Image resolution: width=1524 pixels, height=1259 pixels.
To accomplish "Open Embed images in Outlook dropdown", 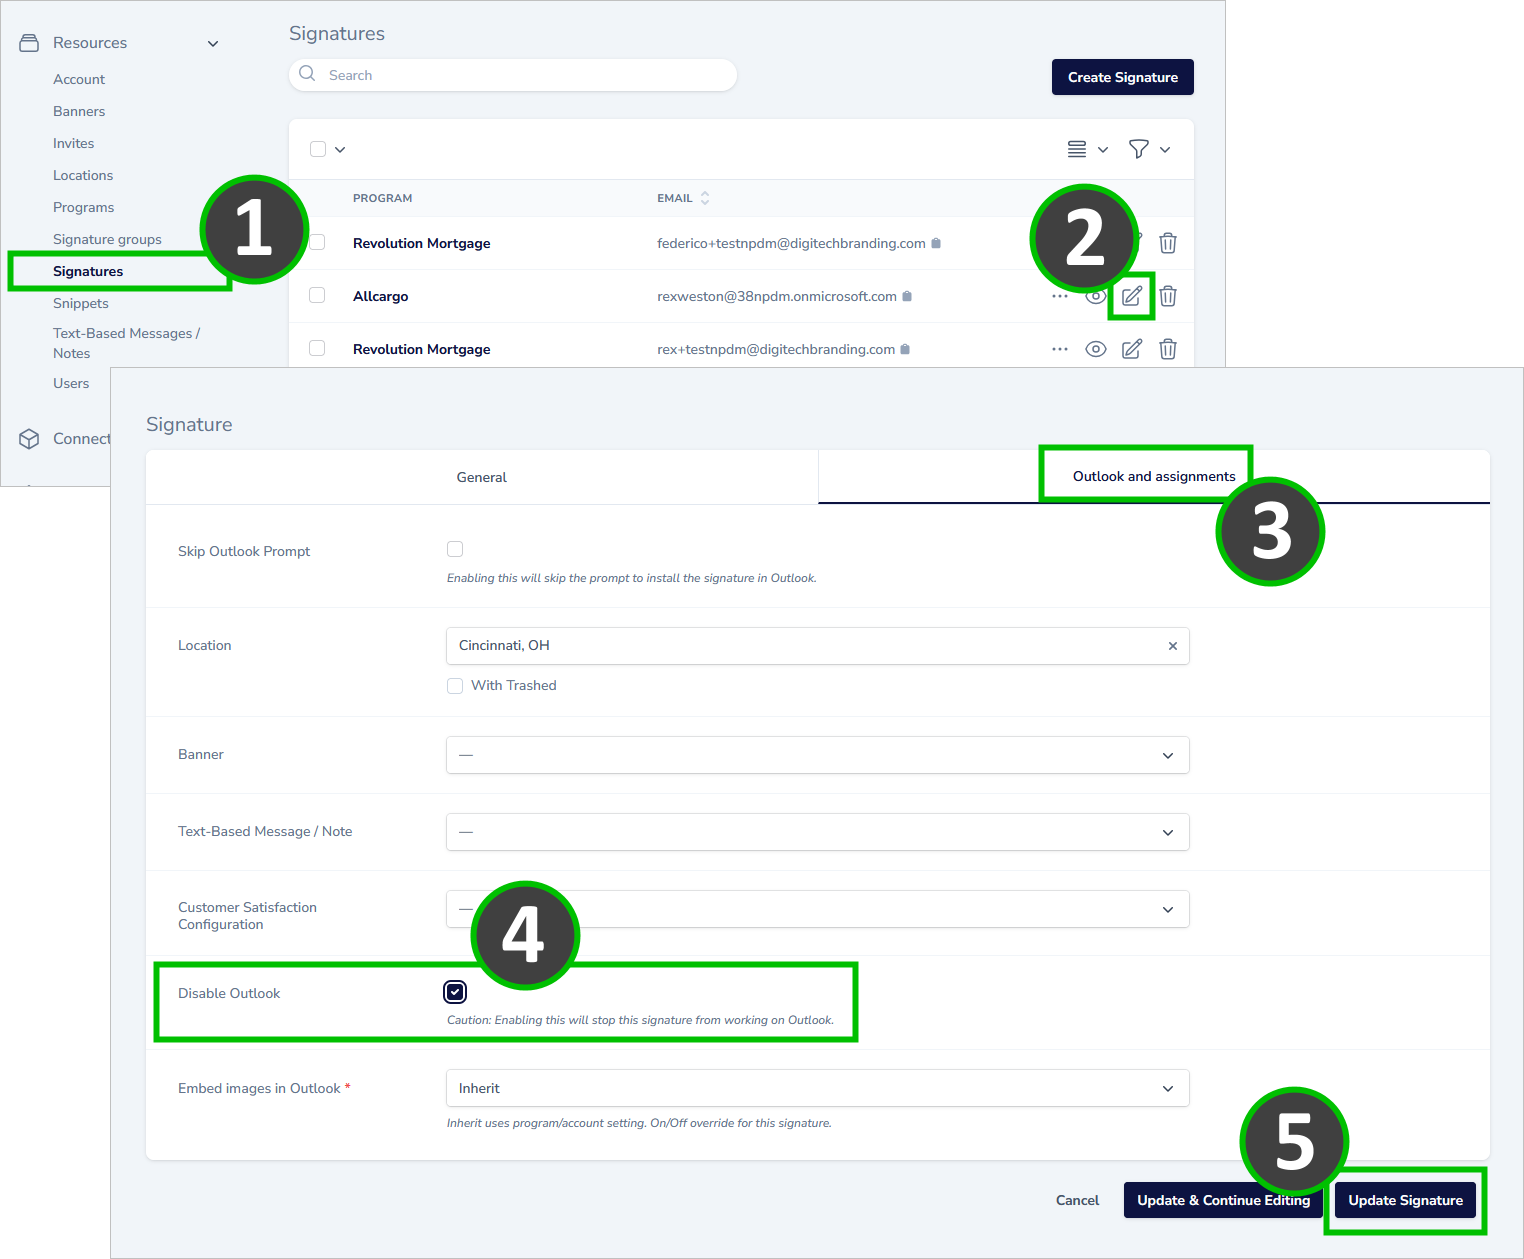I will 817,1088.
